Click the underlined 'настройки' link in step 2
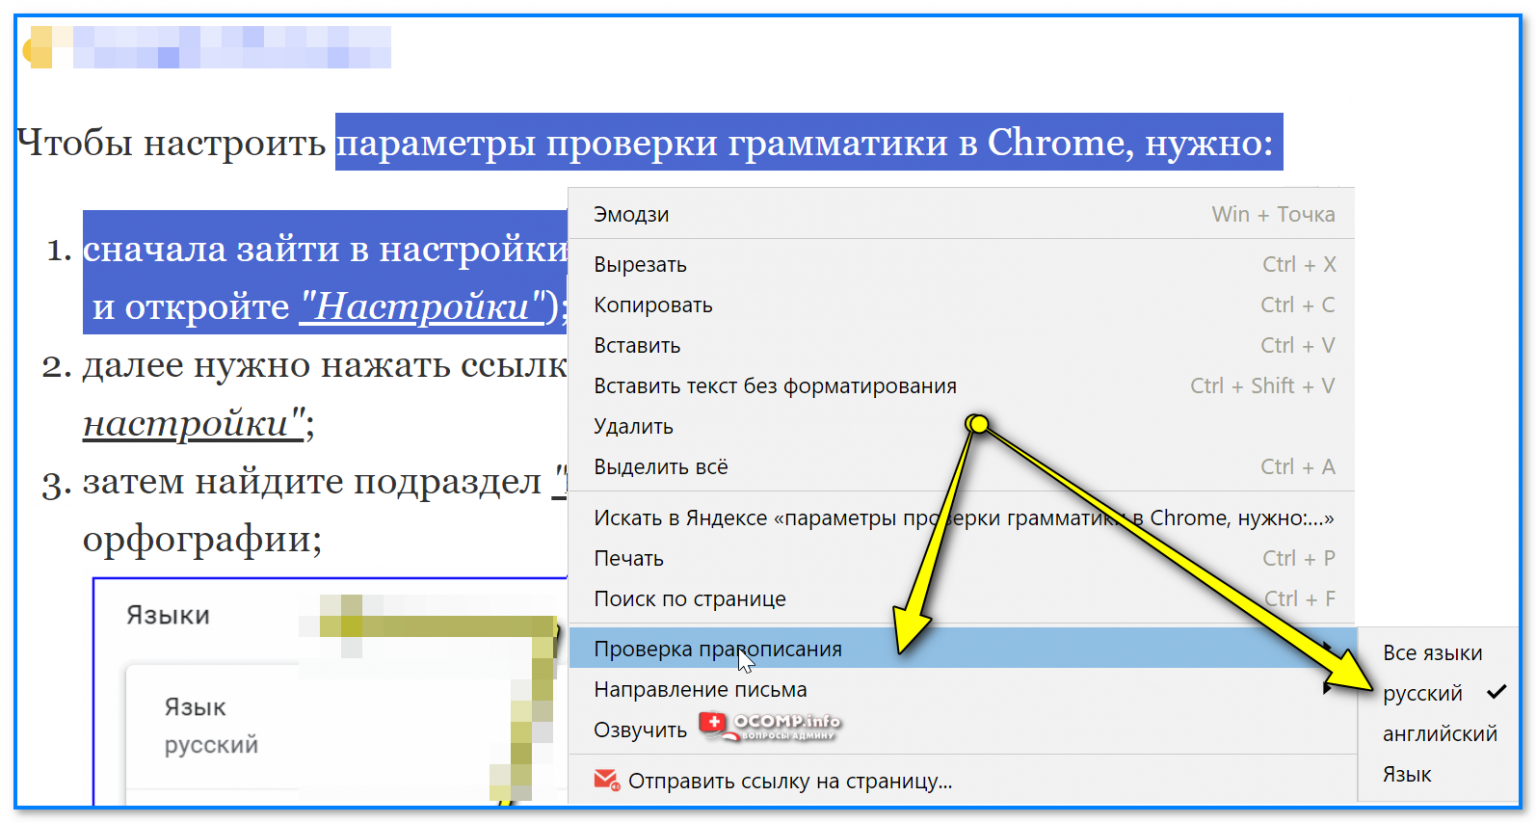This screenshot has height=823, width=1536. [192, 424]
